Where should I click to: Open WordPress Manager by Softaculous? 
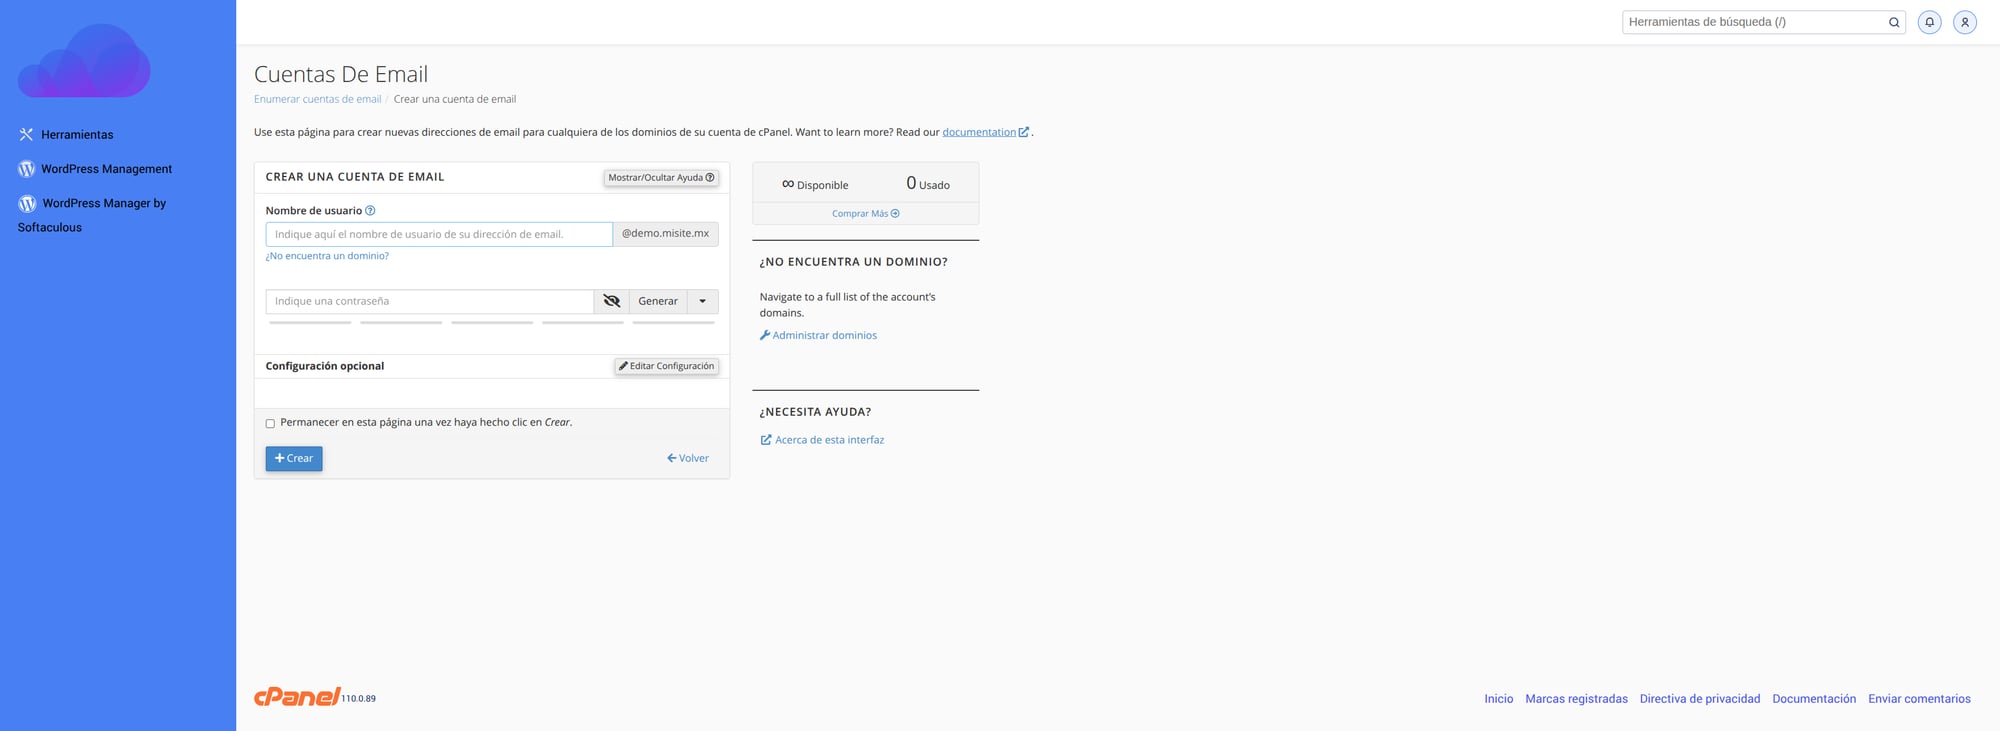(92, 215)
